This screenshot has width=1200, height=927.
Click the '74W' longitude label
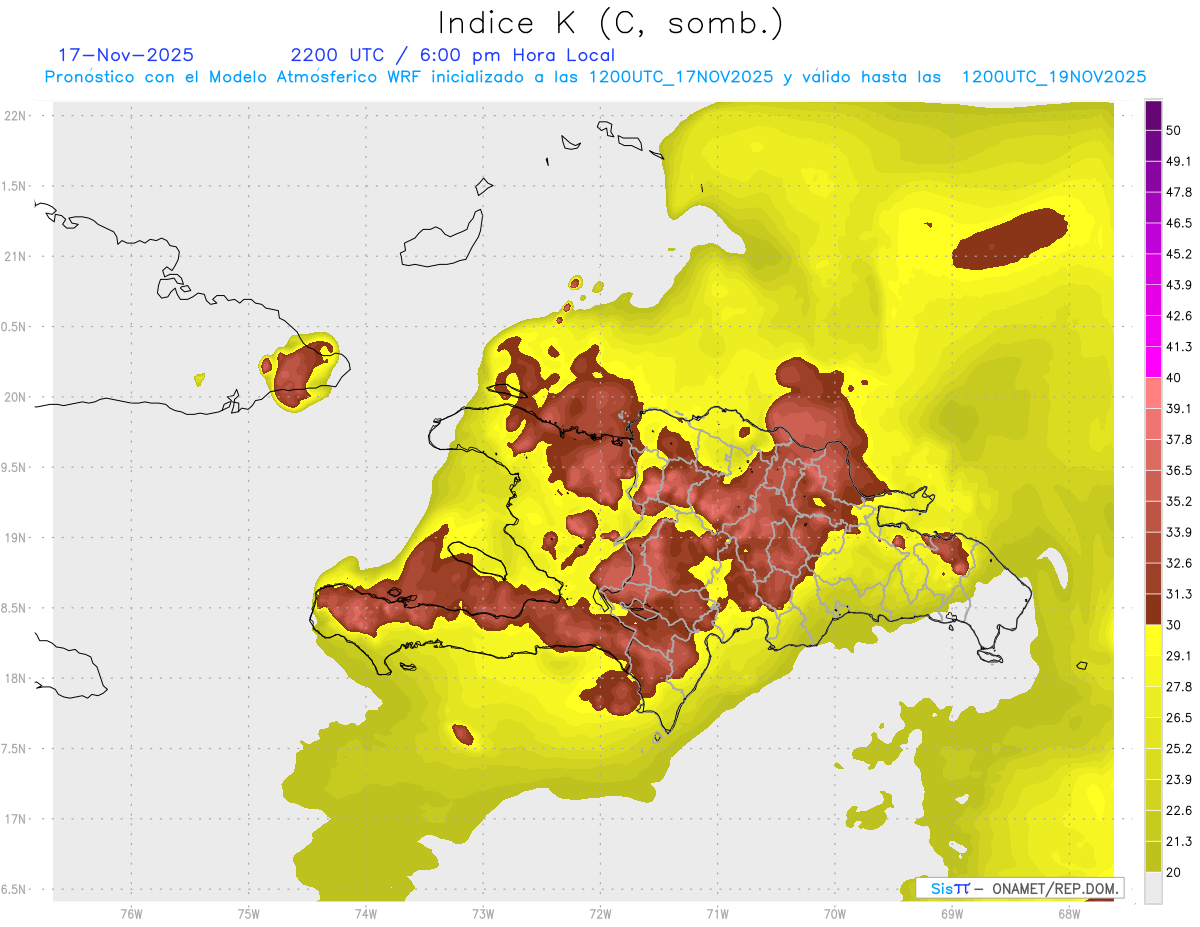point(366,913)
